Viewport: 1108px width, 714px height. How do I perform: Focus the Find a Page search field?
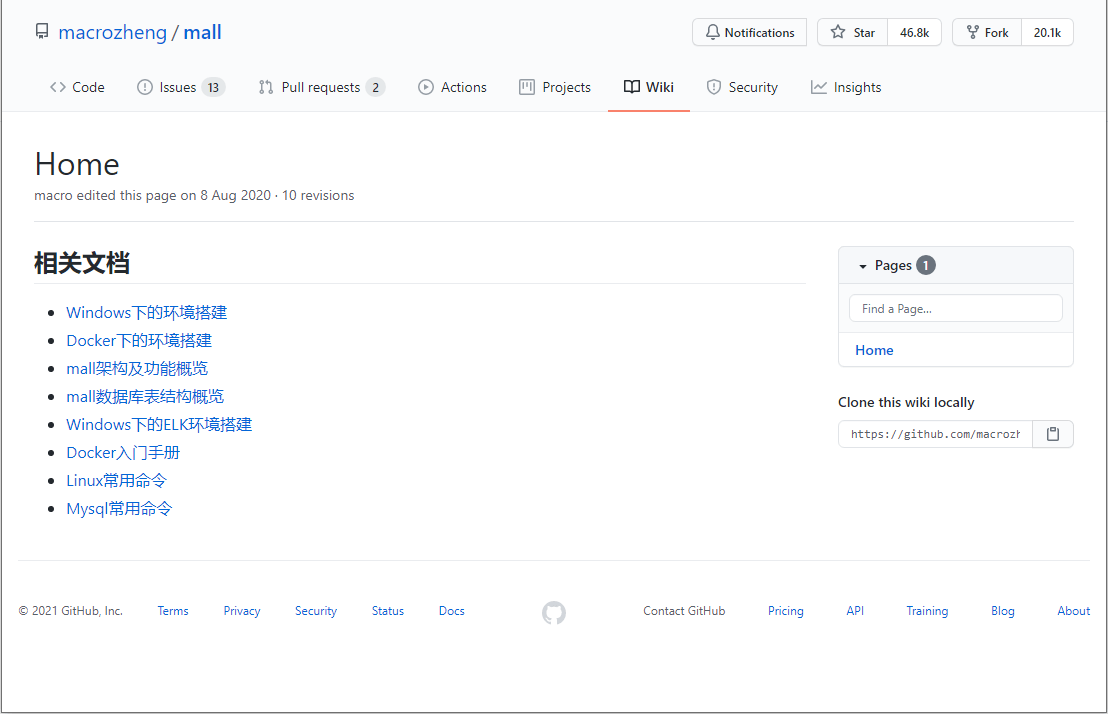coord(955,308)
